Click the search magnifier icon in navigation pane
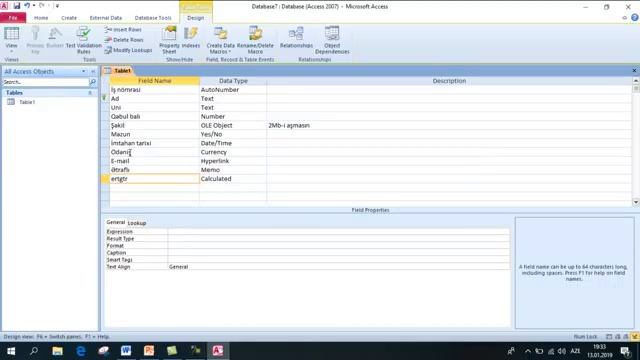This screenshot has height=360, width=640. click(93, 82)
